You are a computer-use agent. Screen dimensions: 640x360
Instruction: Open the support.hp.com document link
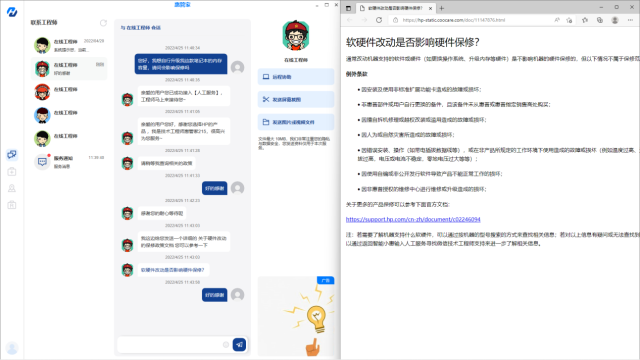click(x=413, y=219)
